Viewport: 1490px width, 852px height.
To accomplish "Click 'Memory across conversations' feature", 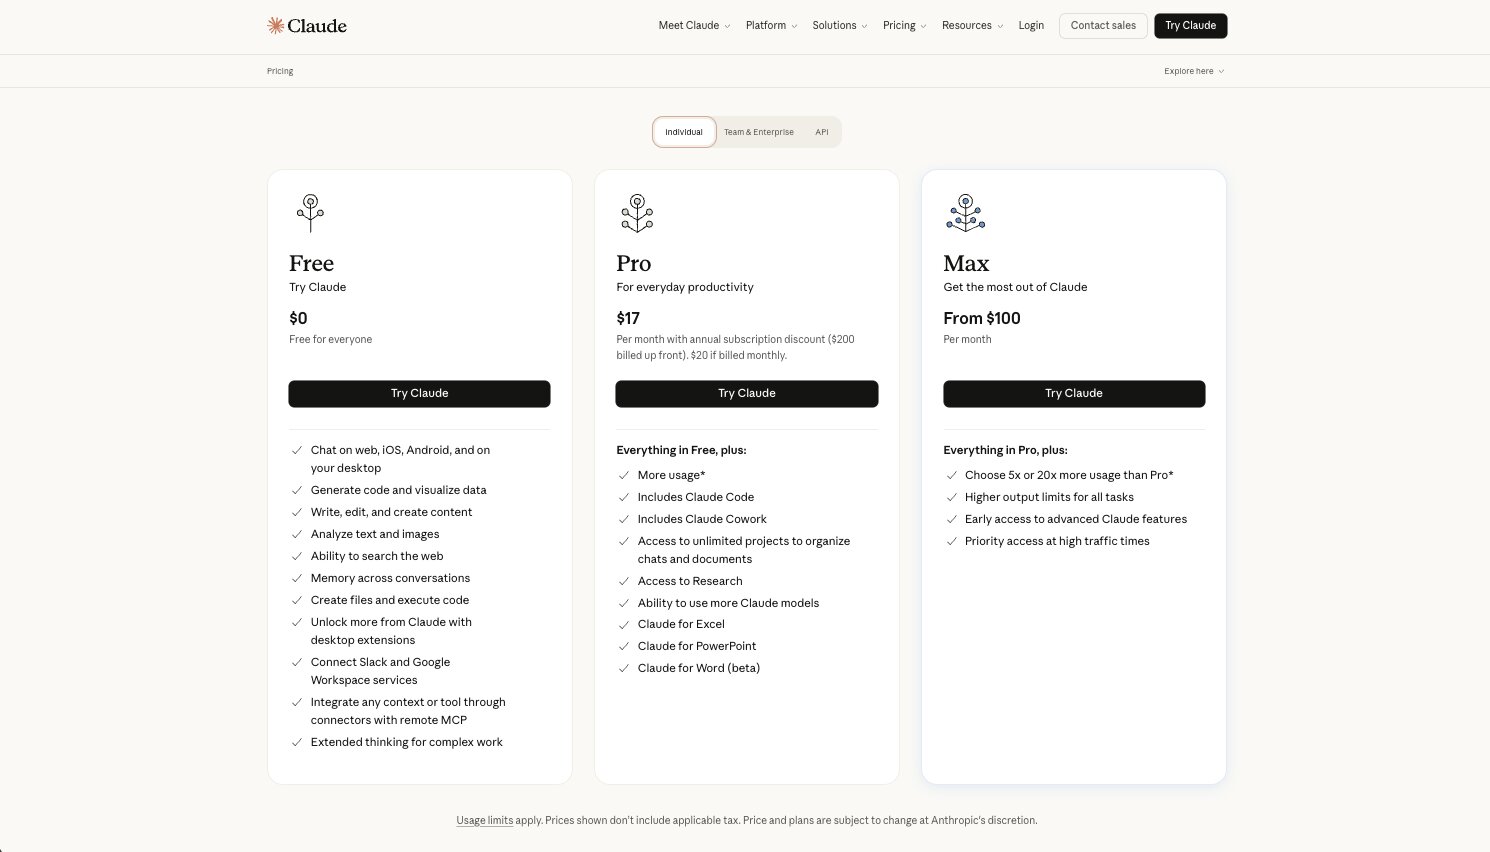I will 390,578.
